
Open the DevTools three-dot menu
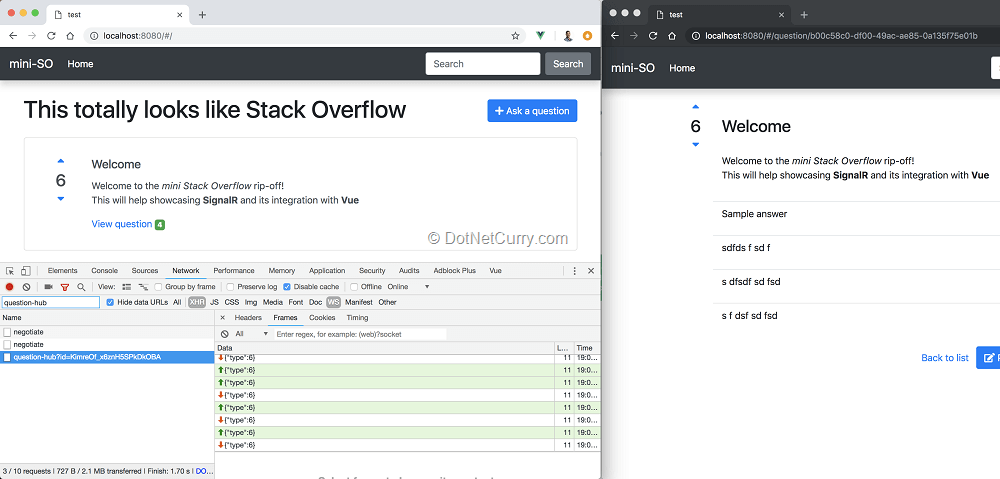574,271
